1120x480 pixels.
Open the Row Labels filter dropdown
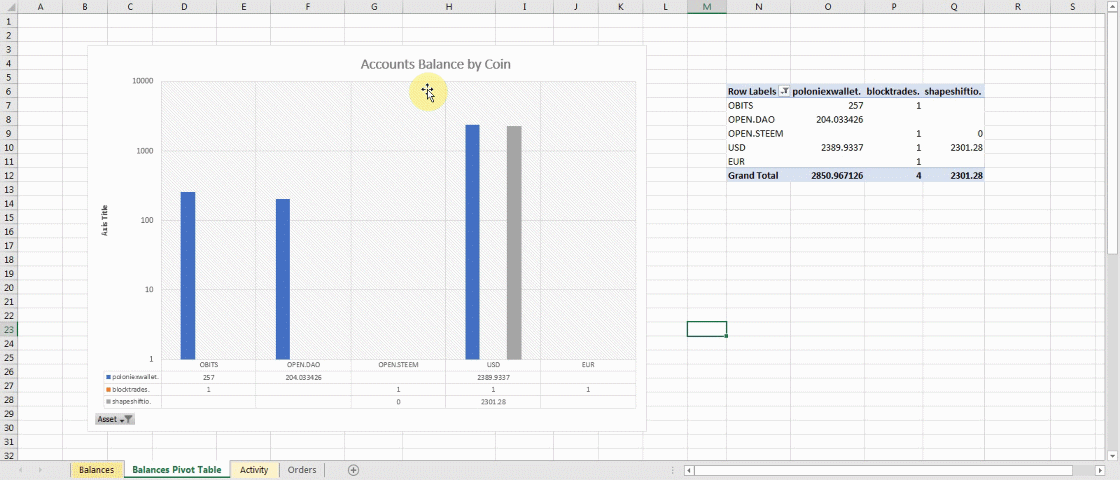[x=785, y=91]
